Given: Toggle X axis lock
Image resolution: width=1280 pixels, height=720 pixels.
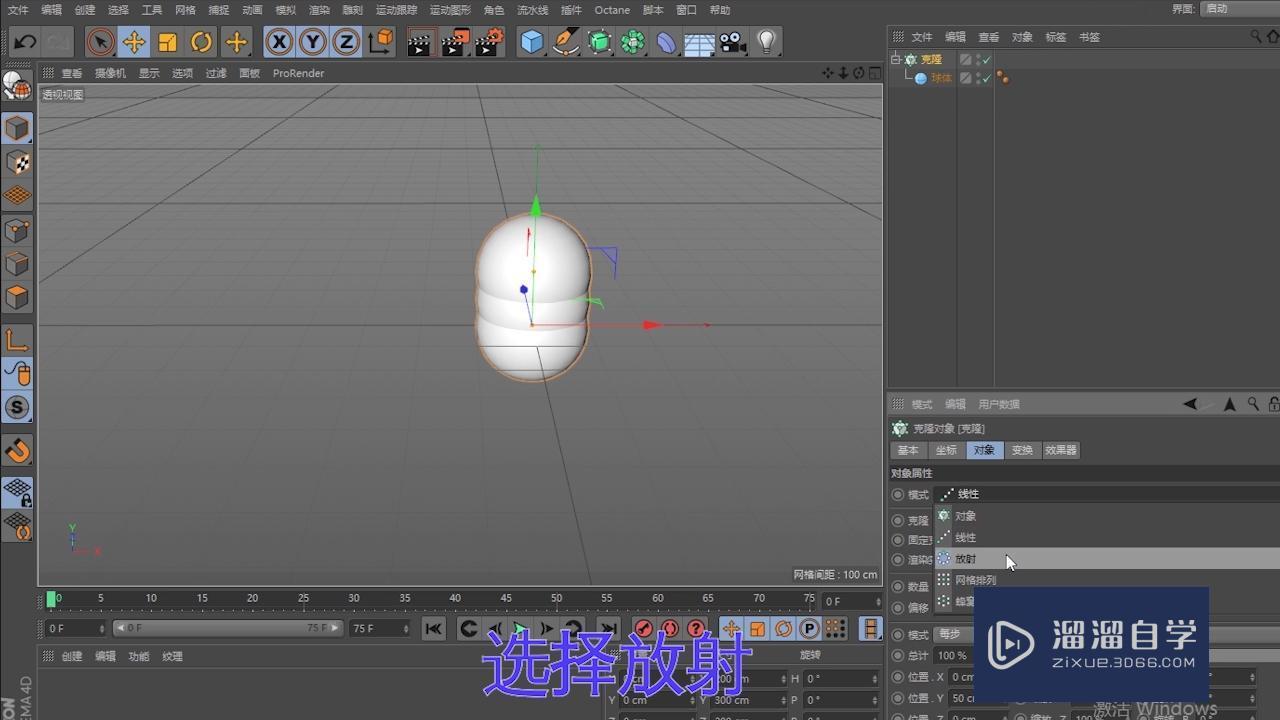Looking at the screenshot, I should click(x=279, y=42).
